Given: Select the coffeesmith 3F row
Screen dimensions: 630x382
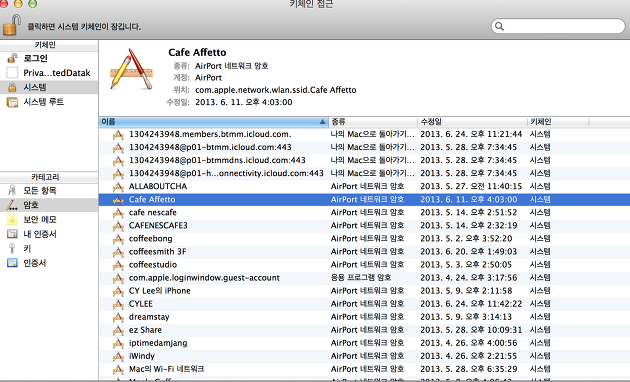Looking at the screenshot, I should (364, 251).
